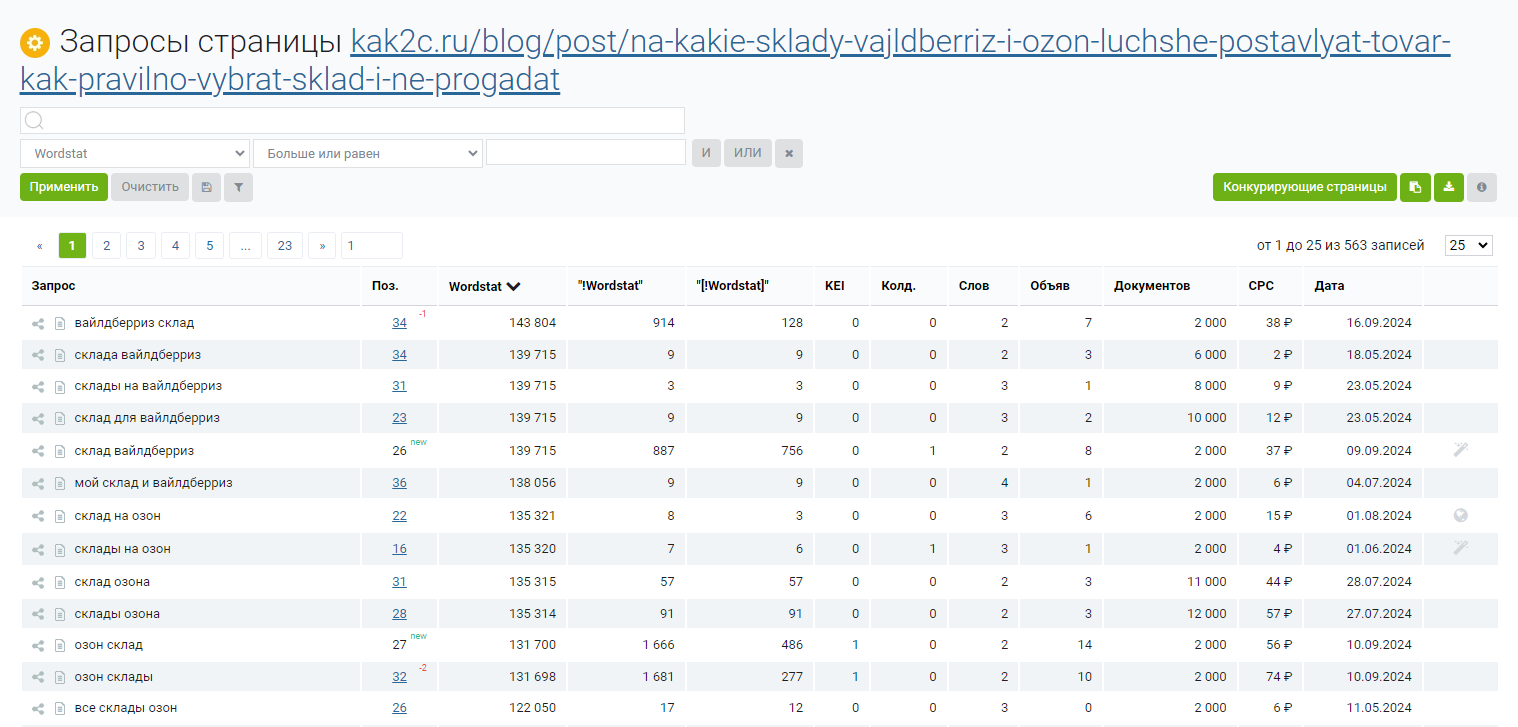Screen dimensions: 1518x727
Task: Remove the filter condition with the x button
Action: [789, 153]
